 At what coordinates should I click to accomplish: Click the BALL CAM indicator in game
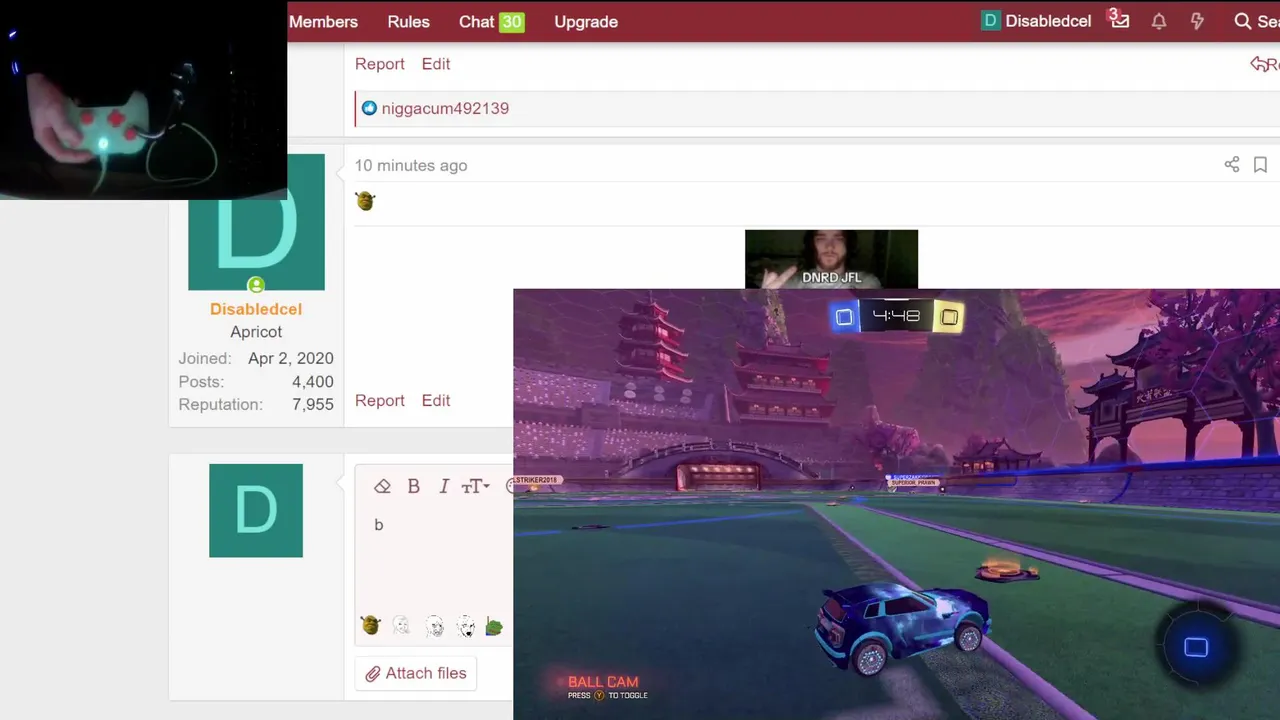point(603,682)
